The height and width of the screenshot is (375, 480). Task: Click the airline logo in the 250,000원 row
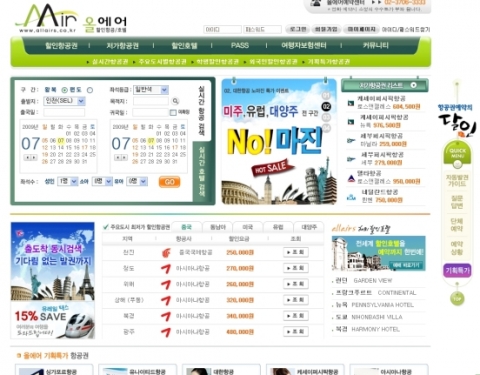tap(166, 252)
